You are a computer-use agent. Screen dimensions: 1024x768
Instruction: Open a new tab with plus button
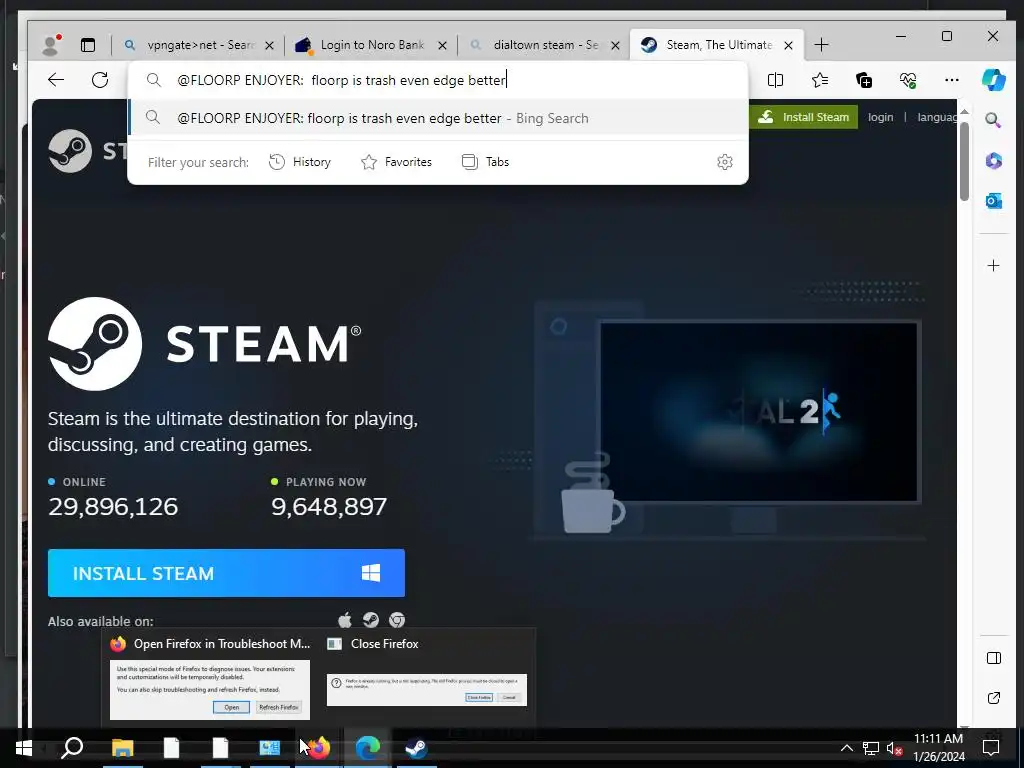coord(821,45)
